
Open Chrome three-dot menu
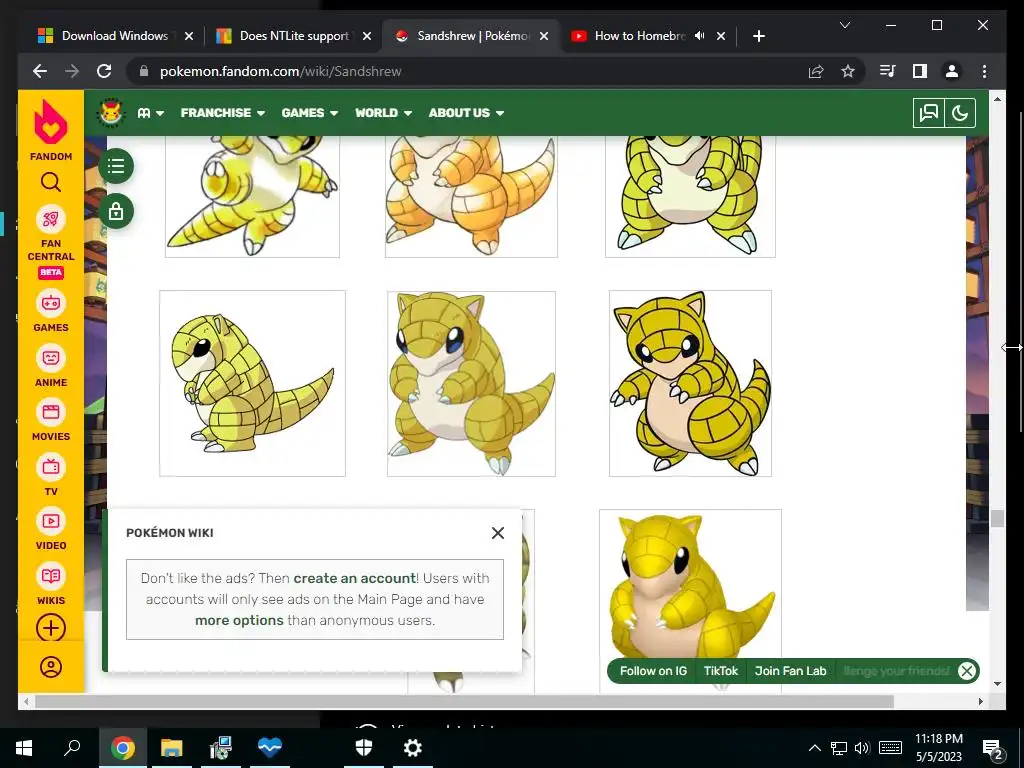(984, 71)
